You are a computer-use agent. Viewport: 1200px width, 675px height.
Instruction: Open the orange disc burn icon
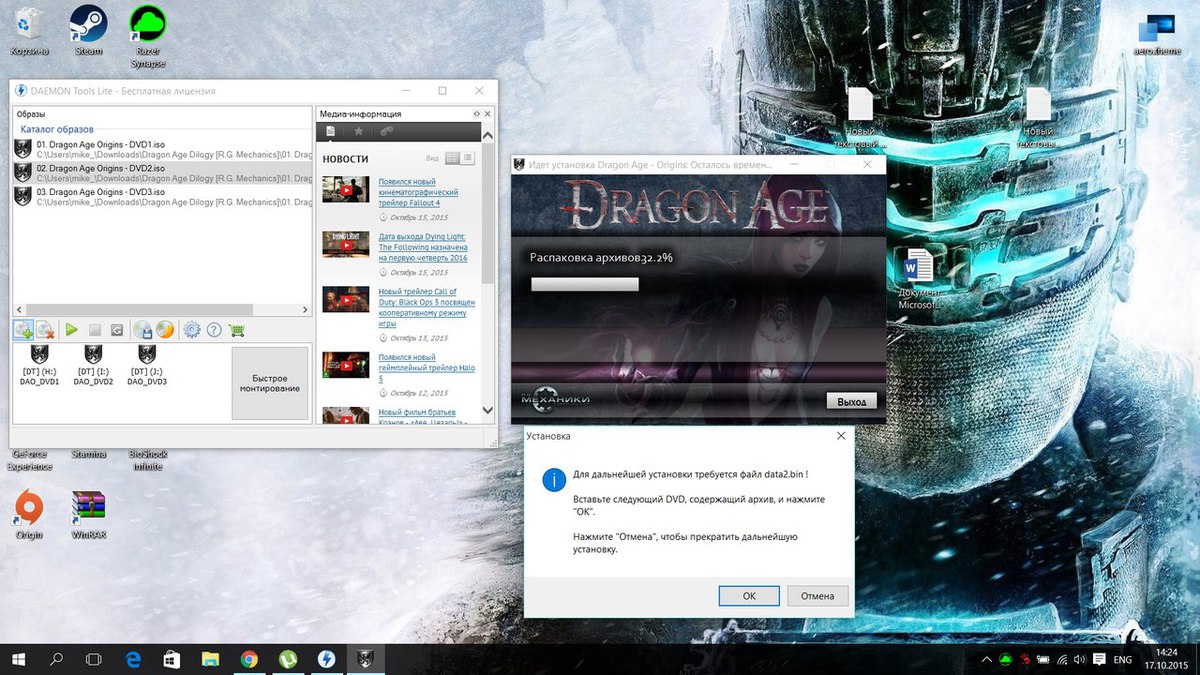pos(165,329)
